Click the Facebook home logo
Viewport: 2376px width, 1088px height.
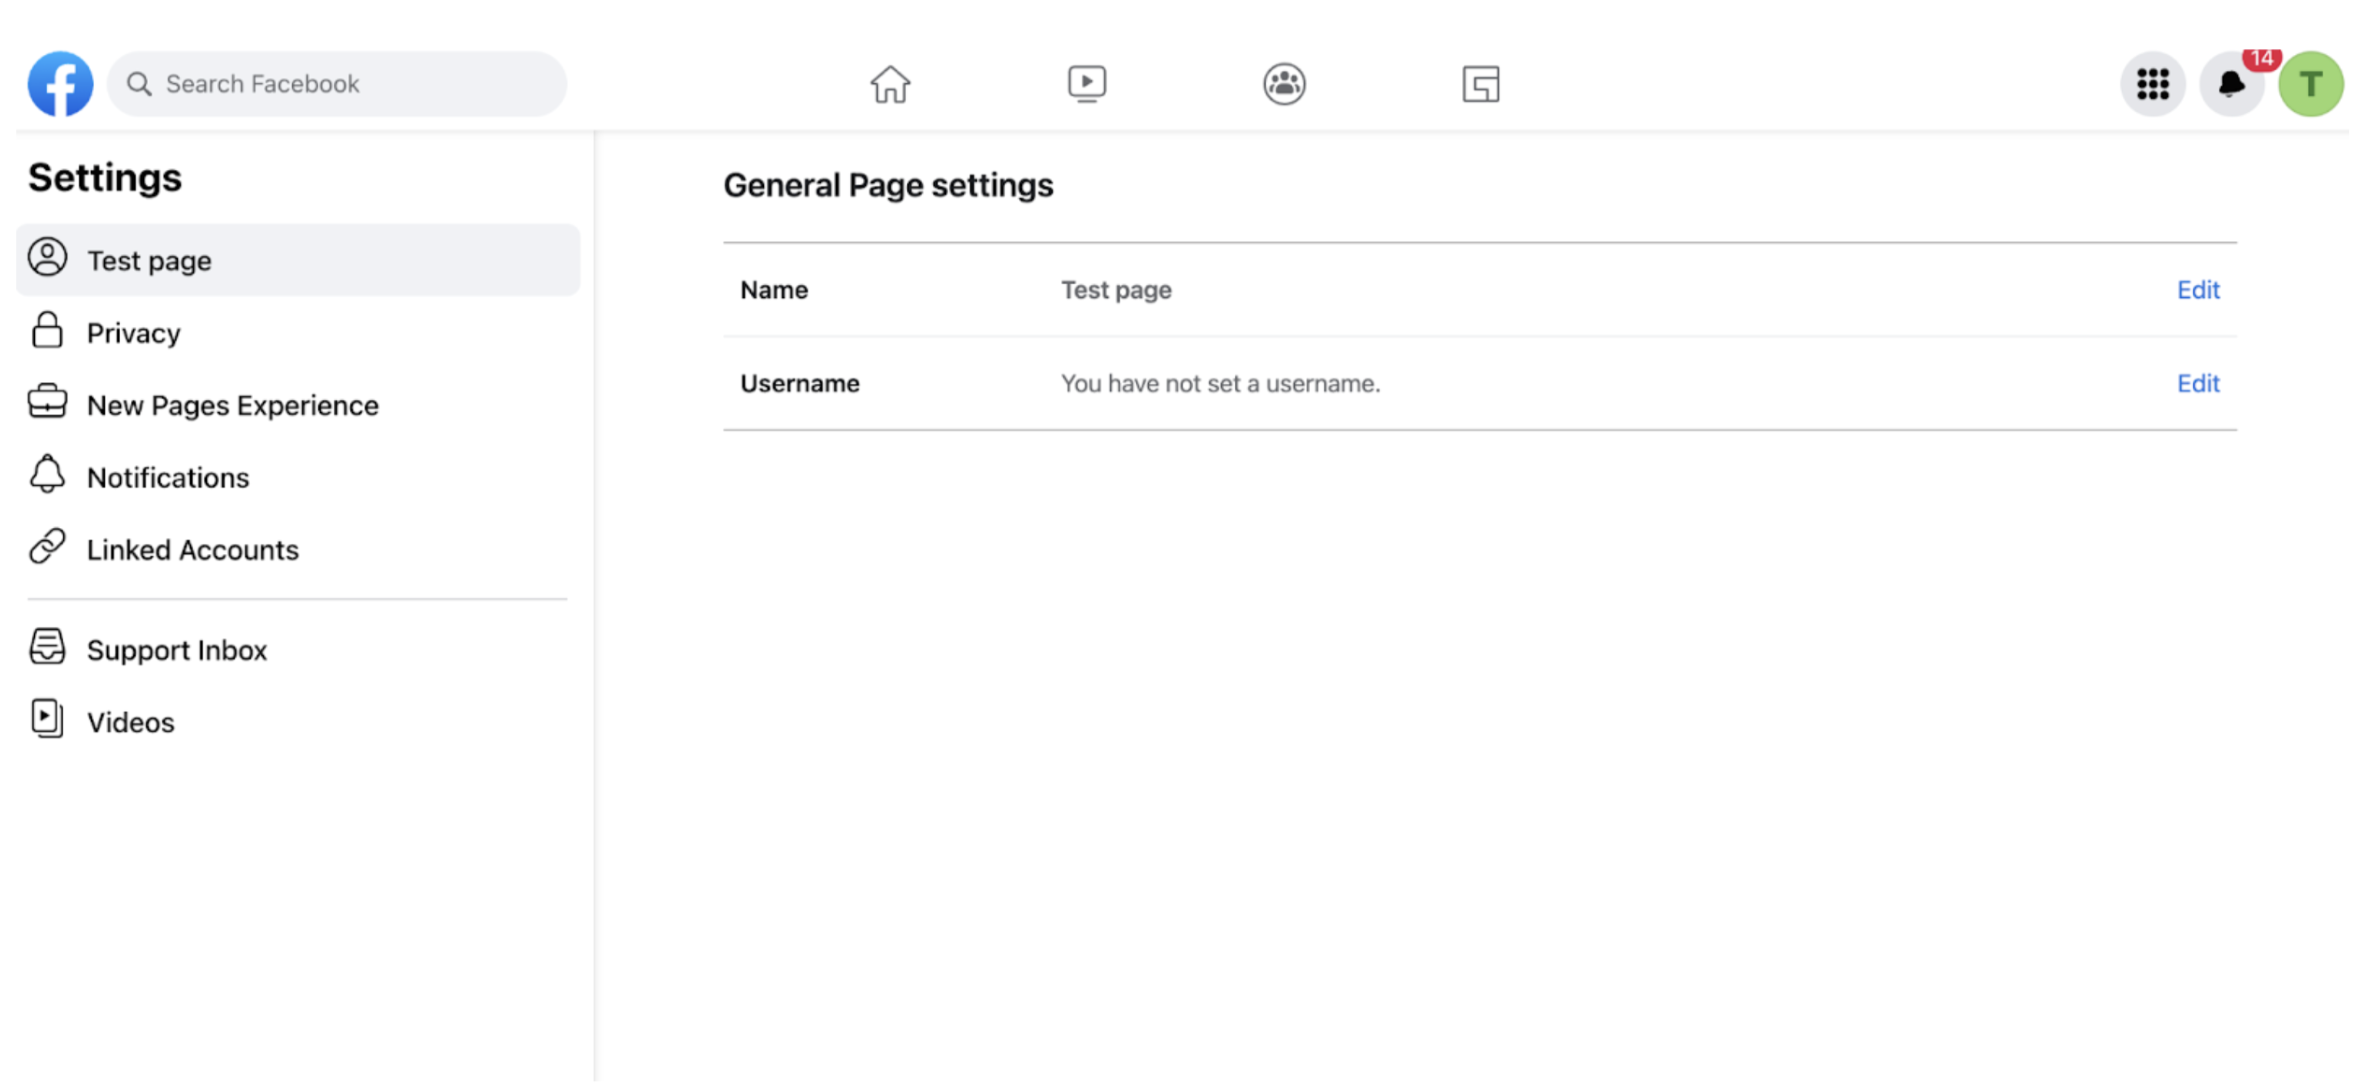pos(60,84)
